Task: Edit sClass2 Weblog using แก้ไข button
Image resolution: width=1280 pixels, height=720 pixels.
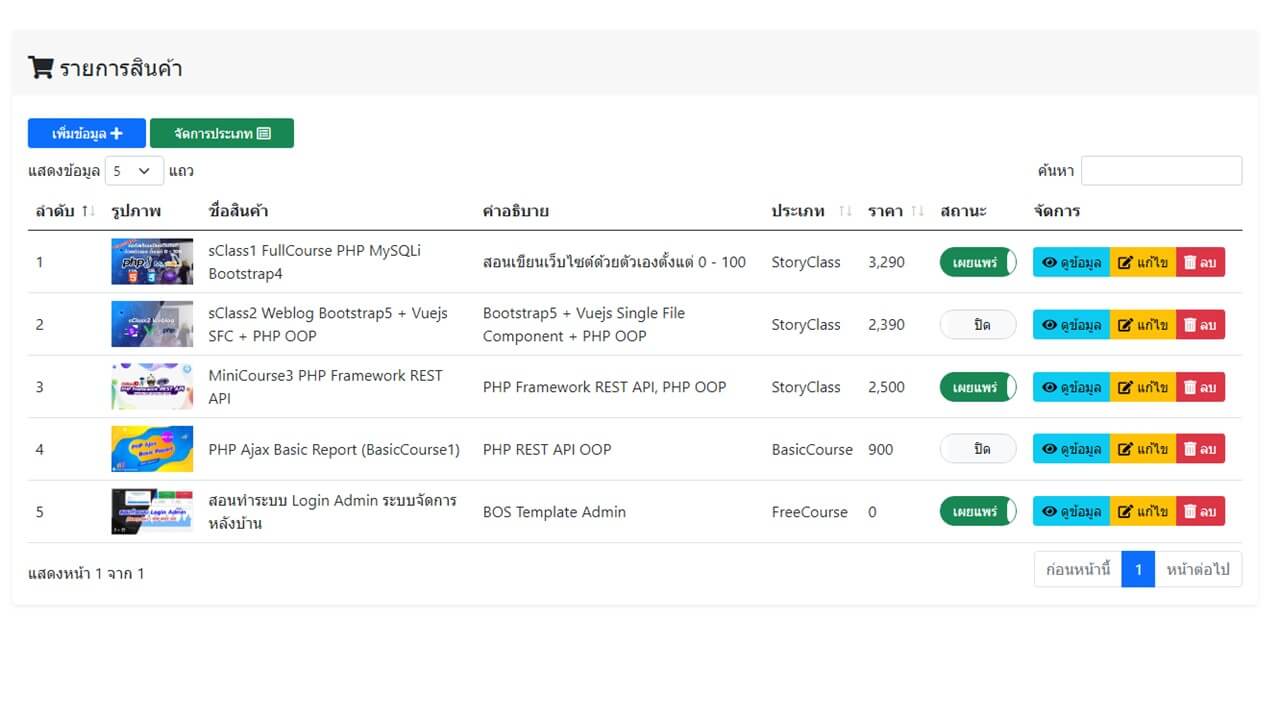Action: 1143,324
